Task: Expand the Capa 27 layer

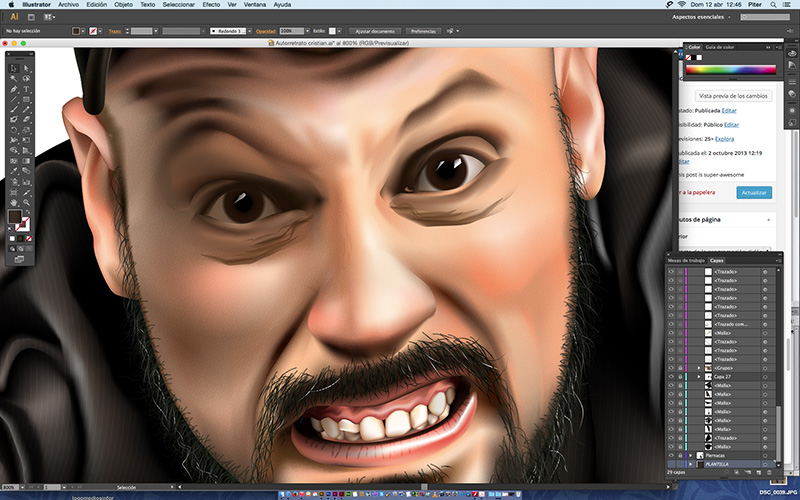Action: point(699,376)
